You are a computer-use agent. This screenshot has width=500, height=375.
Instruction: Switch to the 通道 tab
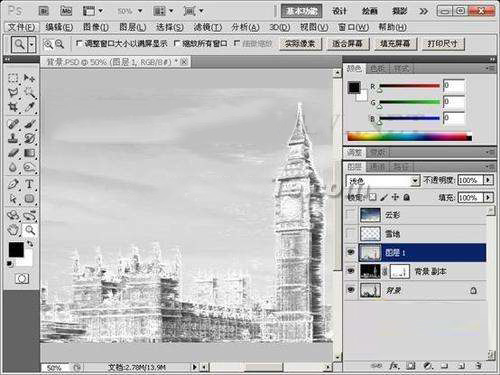coord(377,166)
